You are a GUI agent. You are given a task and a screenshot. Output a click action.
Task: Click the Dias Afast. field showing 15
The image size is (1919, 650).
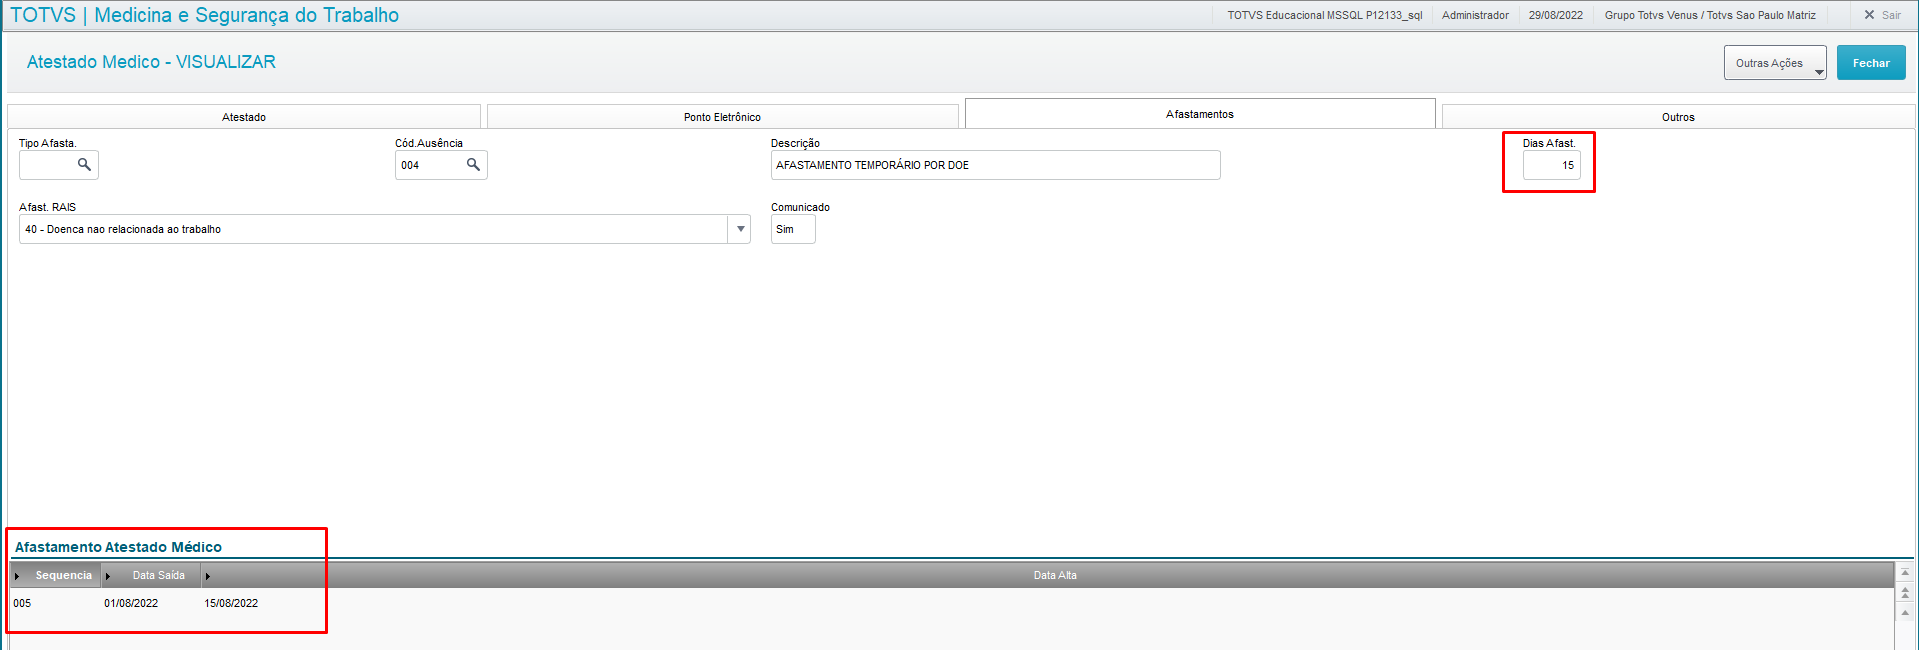(x=1551, y=165)
